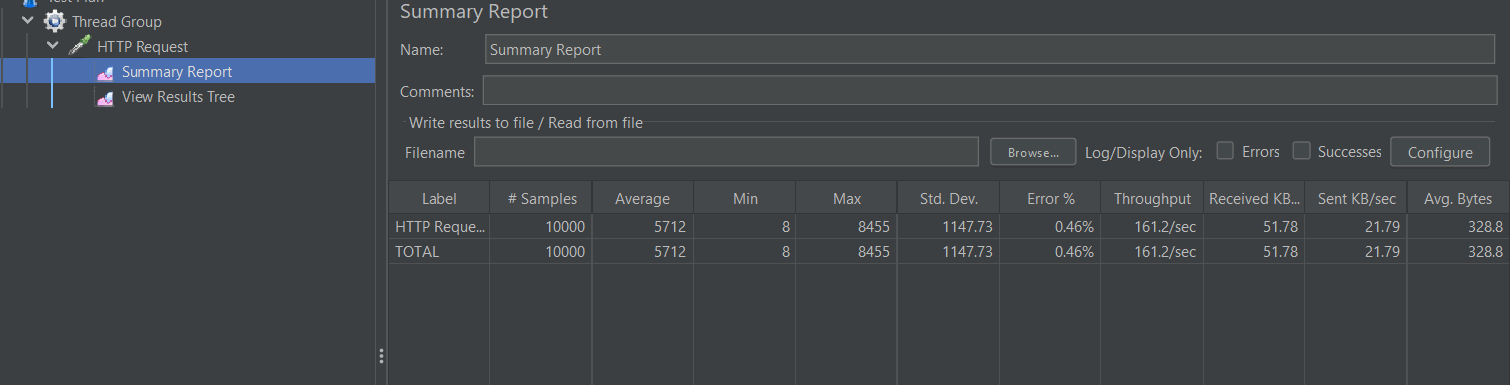The image size is (1510, 385).
Task: Enable the Successes only checkbox
Action: tap(1301, 151)
